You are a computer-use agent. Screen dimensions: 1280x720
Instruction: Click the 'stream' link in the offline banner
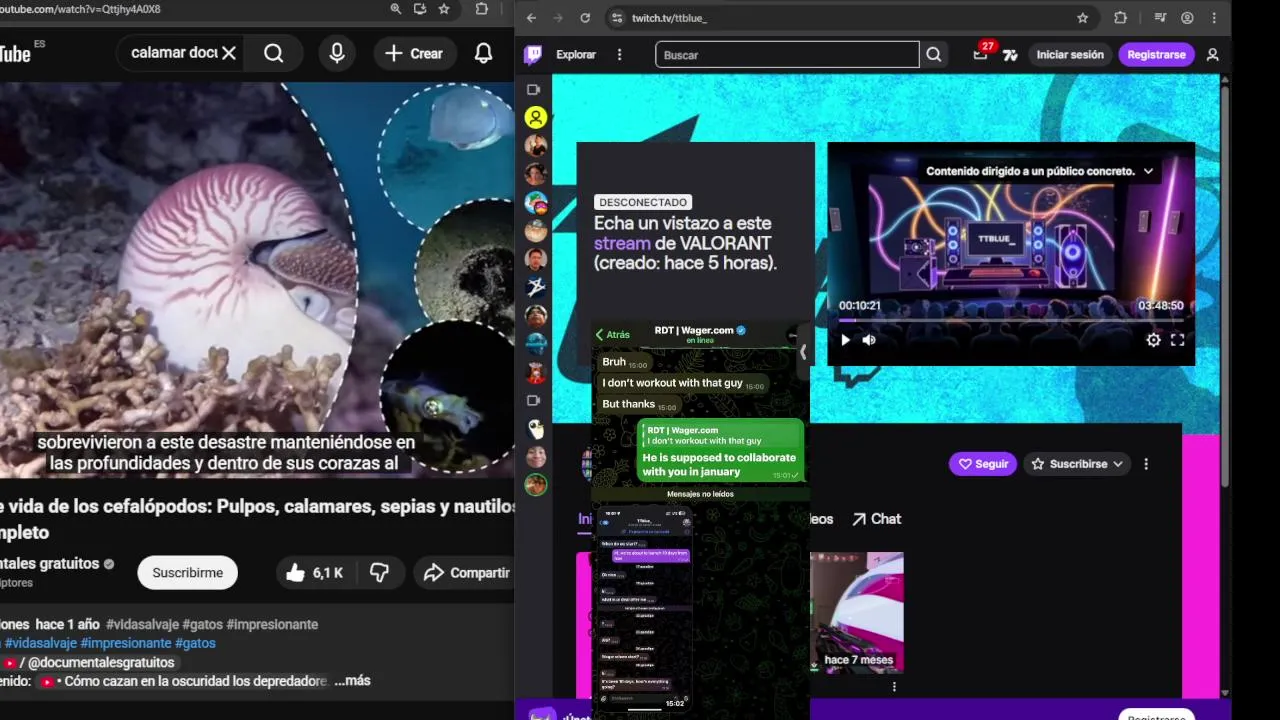pyautogui.click(x=622, y=243)
